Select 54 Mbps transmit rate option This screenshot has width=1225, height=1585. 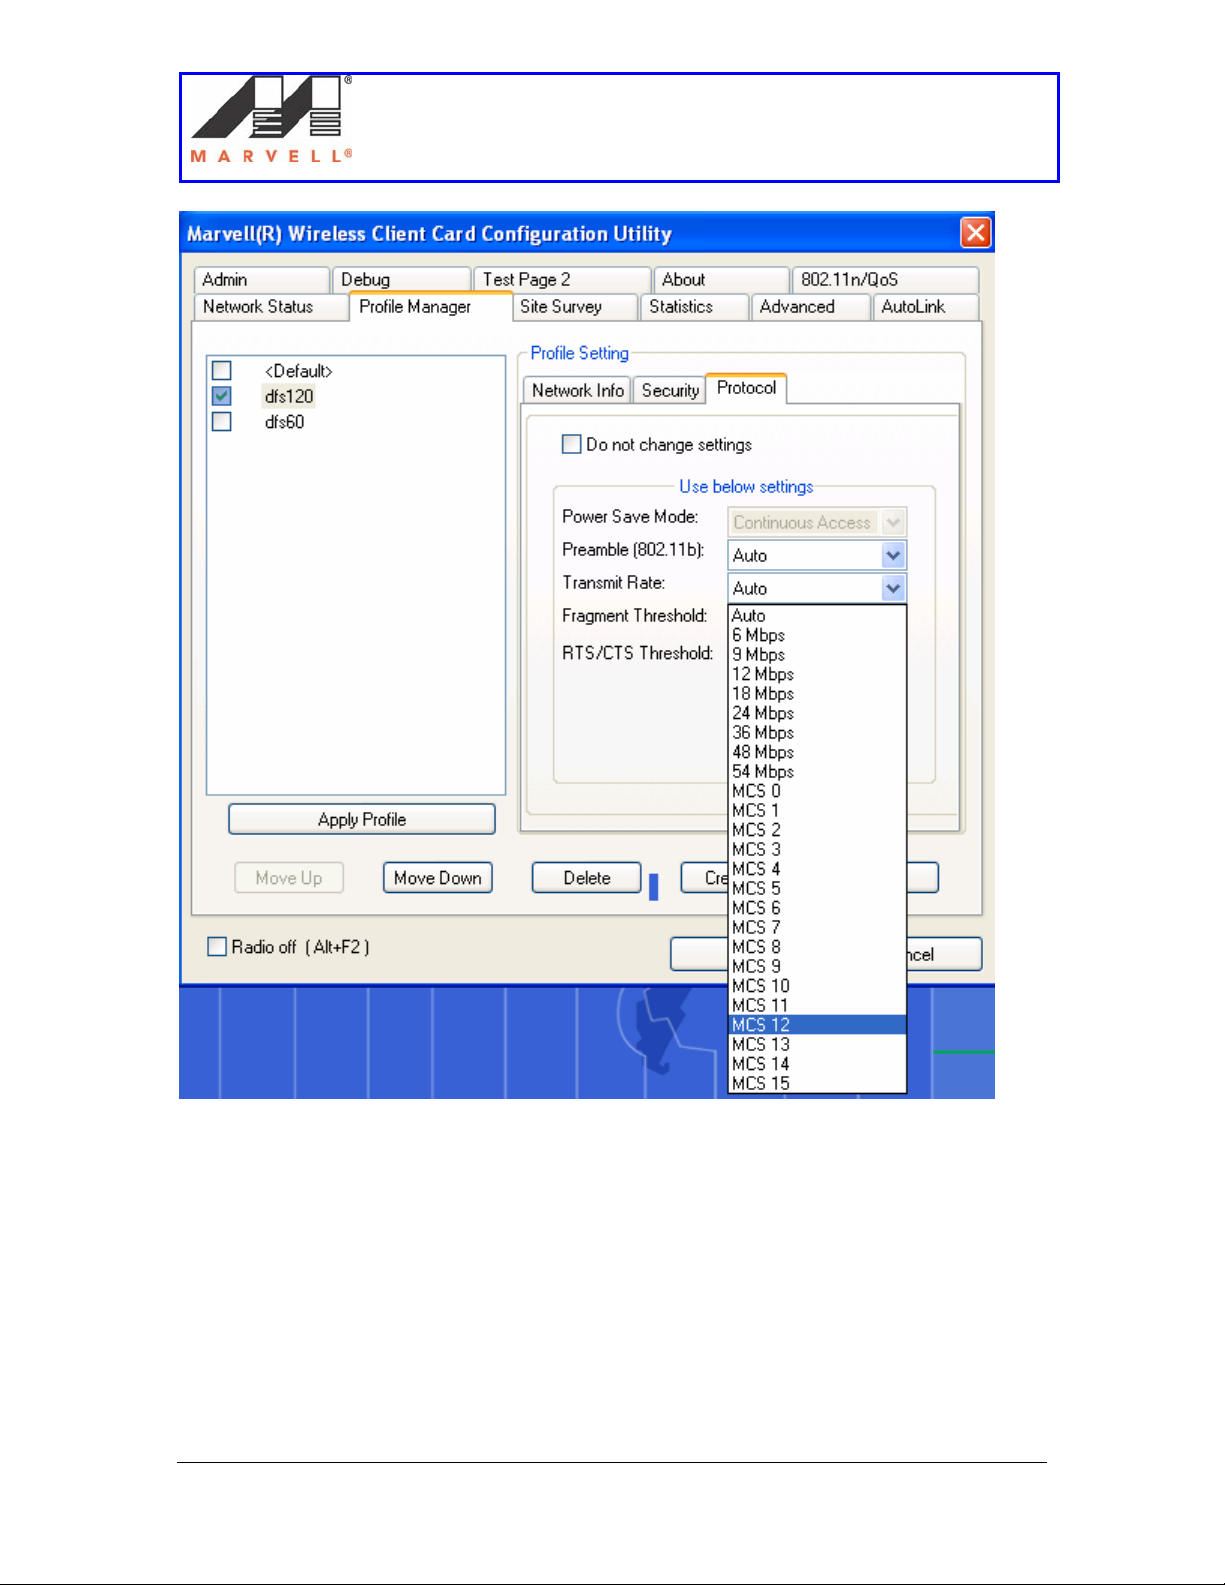pos(763,771)
